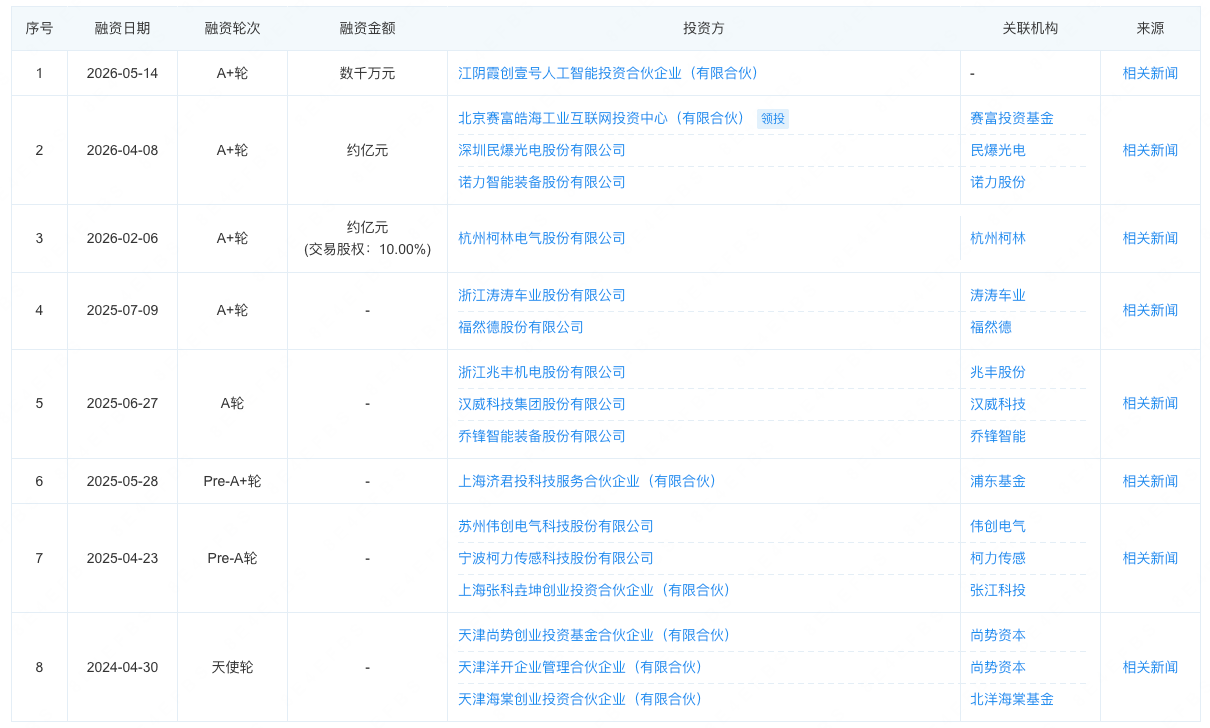Open related institution 涛涛车业
Image resolution: width=1210 pixels, height=728 pixels.
(x=998, y=295)
